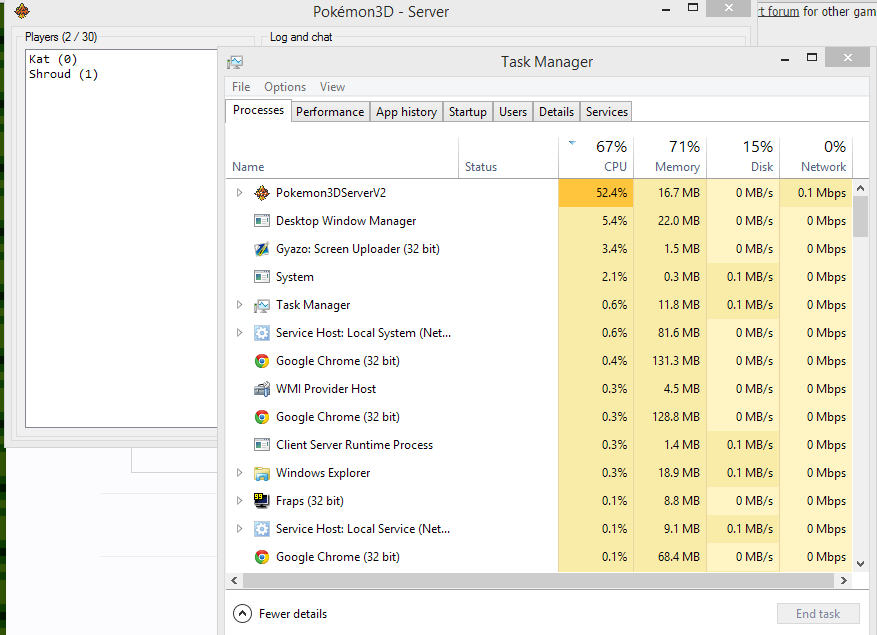Minimize the Task Manager window
Viewport: 877px width, 635px height.
pyautogui.click(x=785, y=59)
